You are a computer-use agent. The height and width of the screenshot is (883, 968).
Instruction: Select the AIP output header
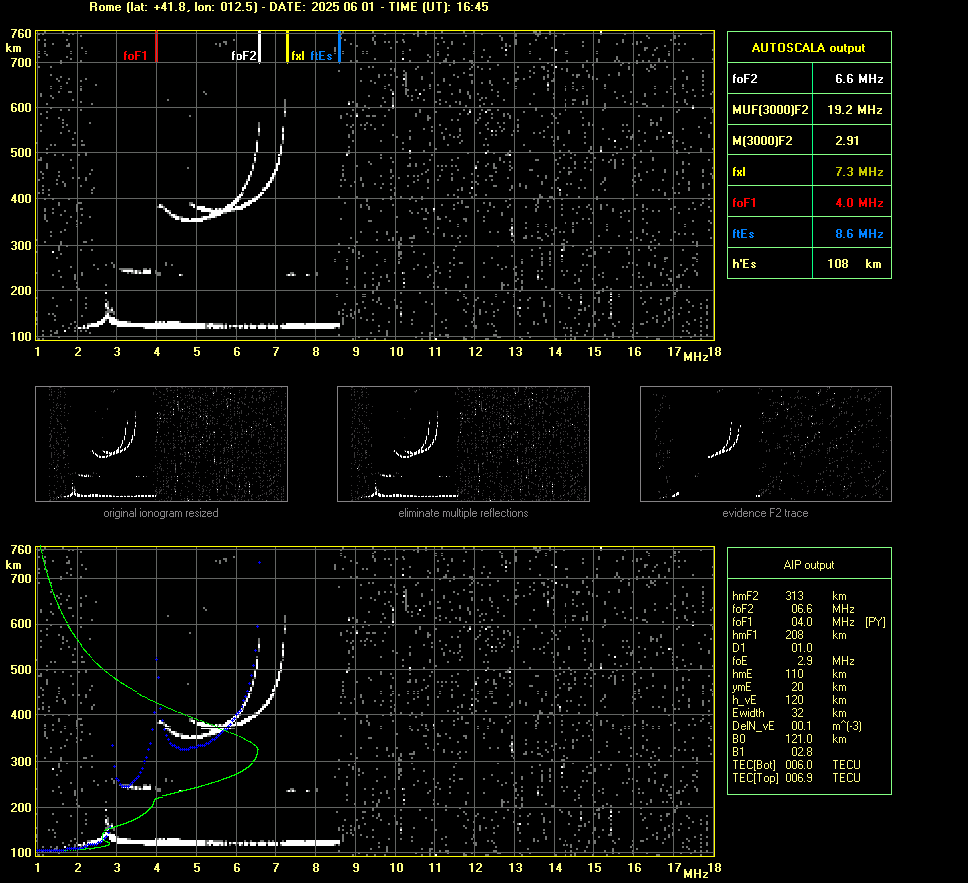[808, 565]
